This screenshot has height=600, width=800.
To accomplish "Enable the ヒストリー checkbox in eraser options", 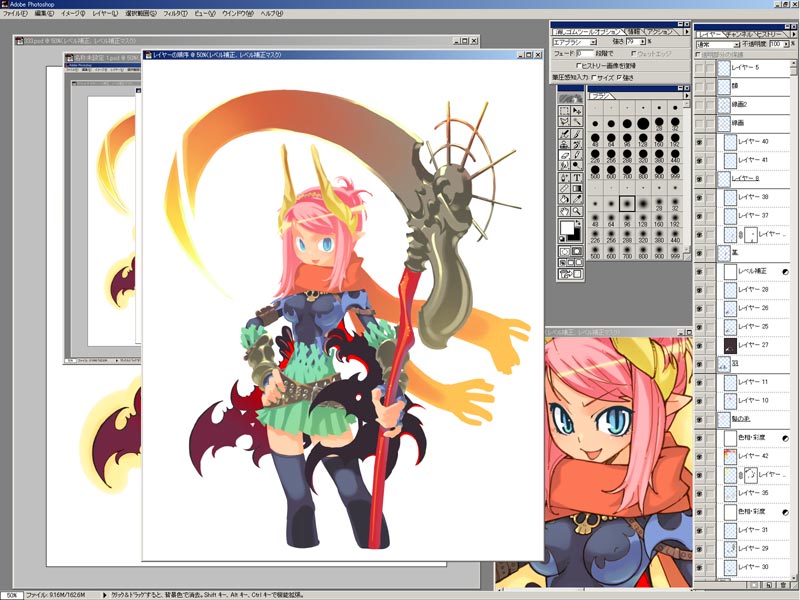I will pyautogui.click(x=578, y=65).
